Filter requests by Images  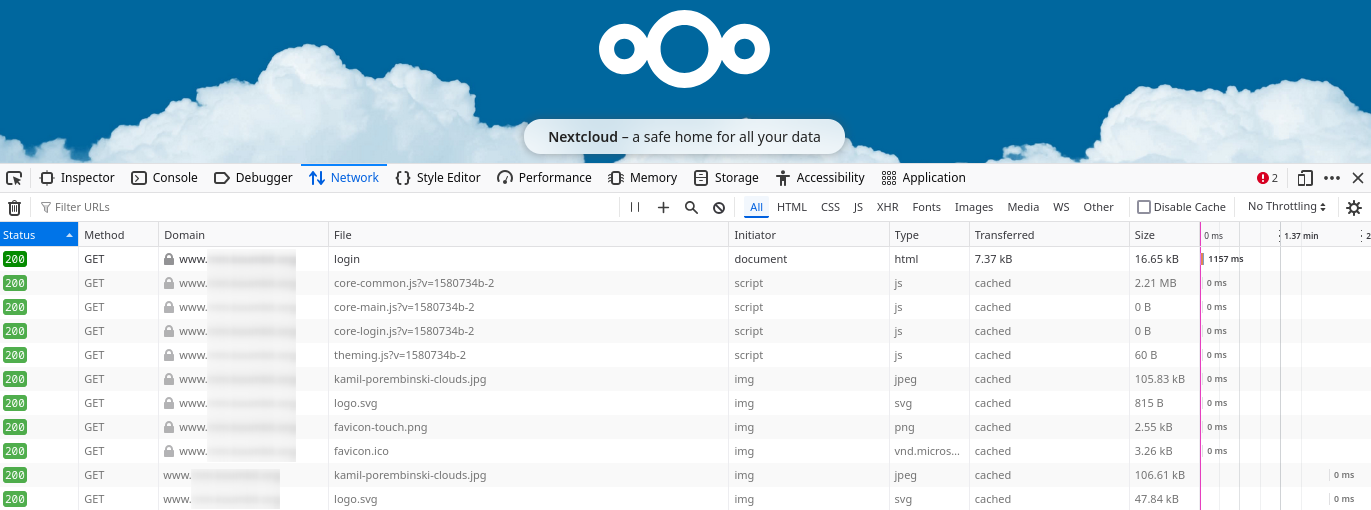click(x=974, y=207)
